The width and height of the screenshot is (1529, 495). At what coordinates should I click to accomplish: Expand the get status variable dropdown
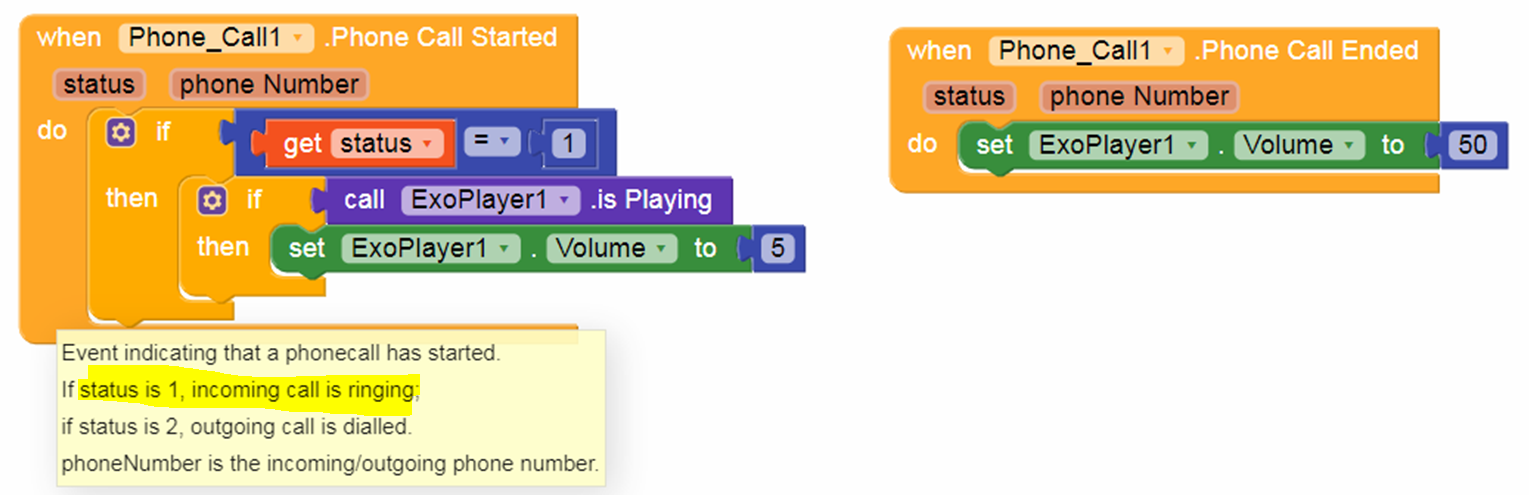(x=386, y=144)
